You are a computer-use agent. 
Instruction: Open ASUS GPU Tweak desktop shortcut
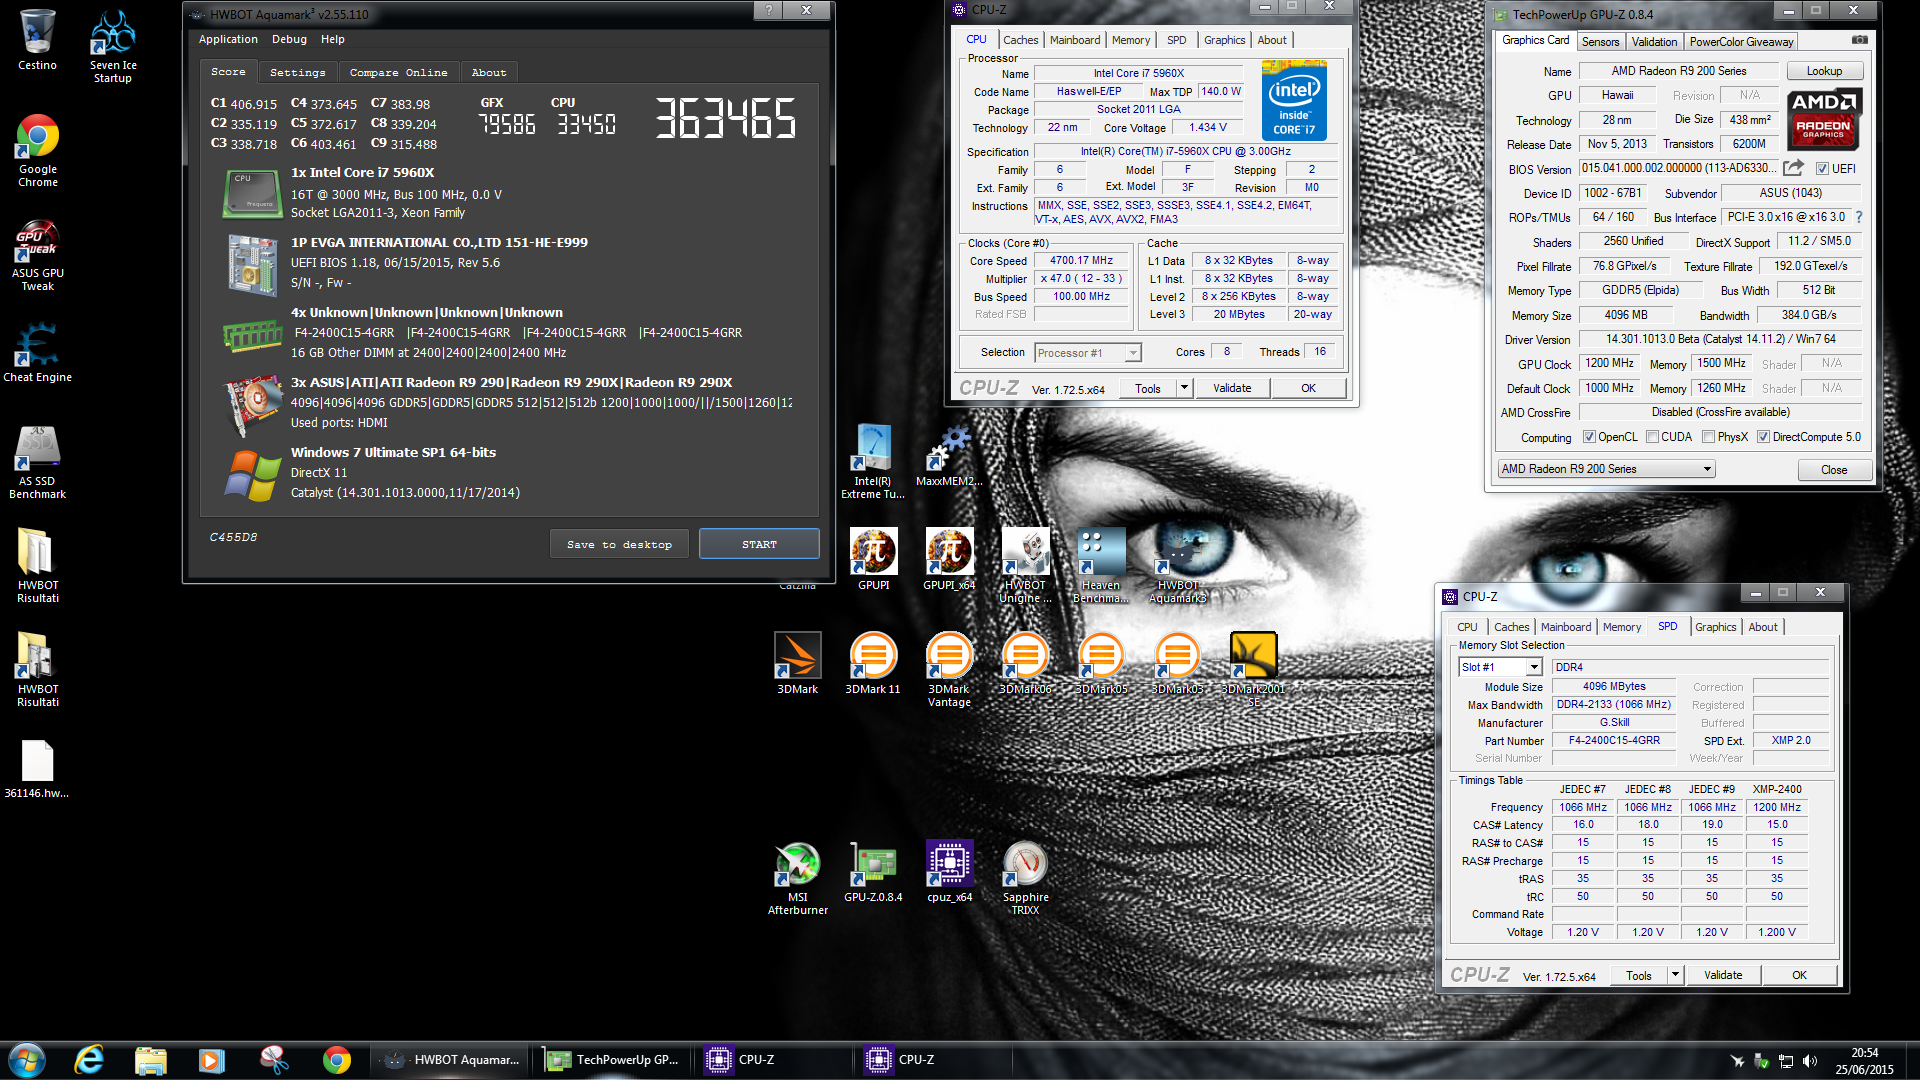click(x=38, y=255)
